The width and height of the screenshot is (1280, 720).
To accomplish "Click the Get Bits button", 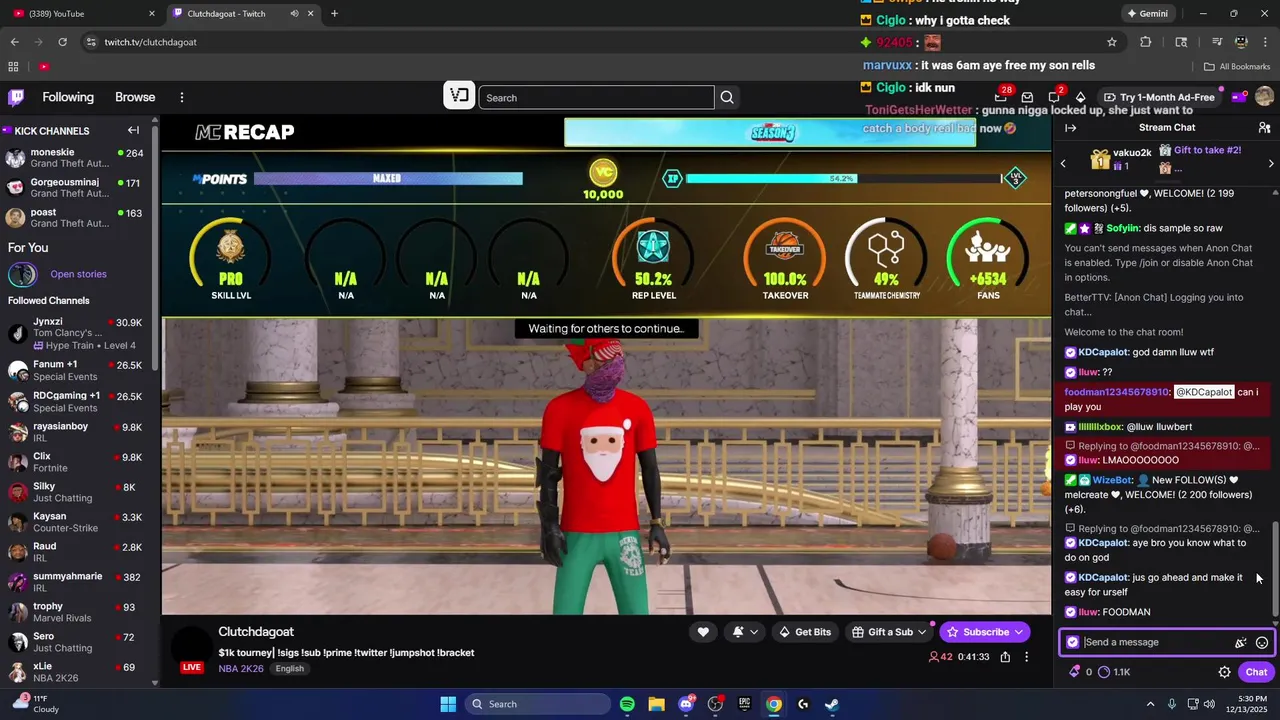I will point(805,632).
